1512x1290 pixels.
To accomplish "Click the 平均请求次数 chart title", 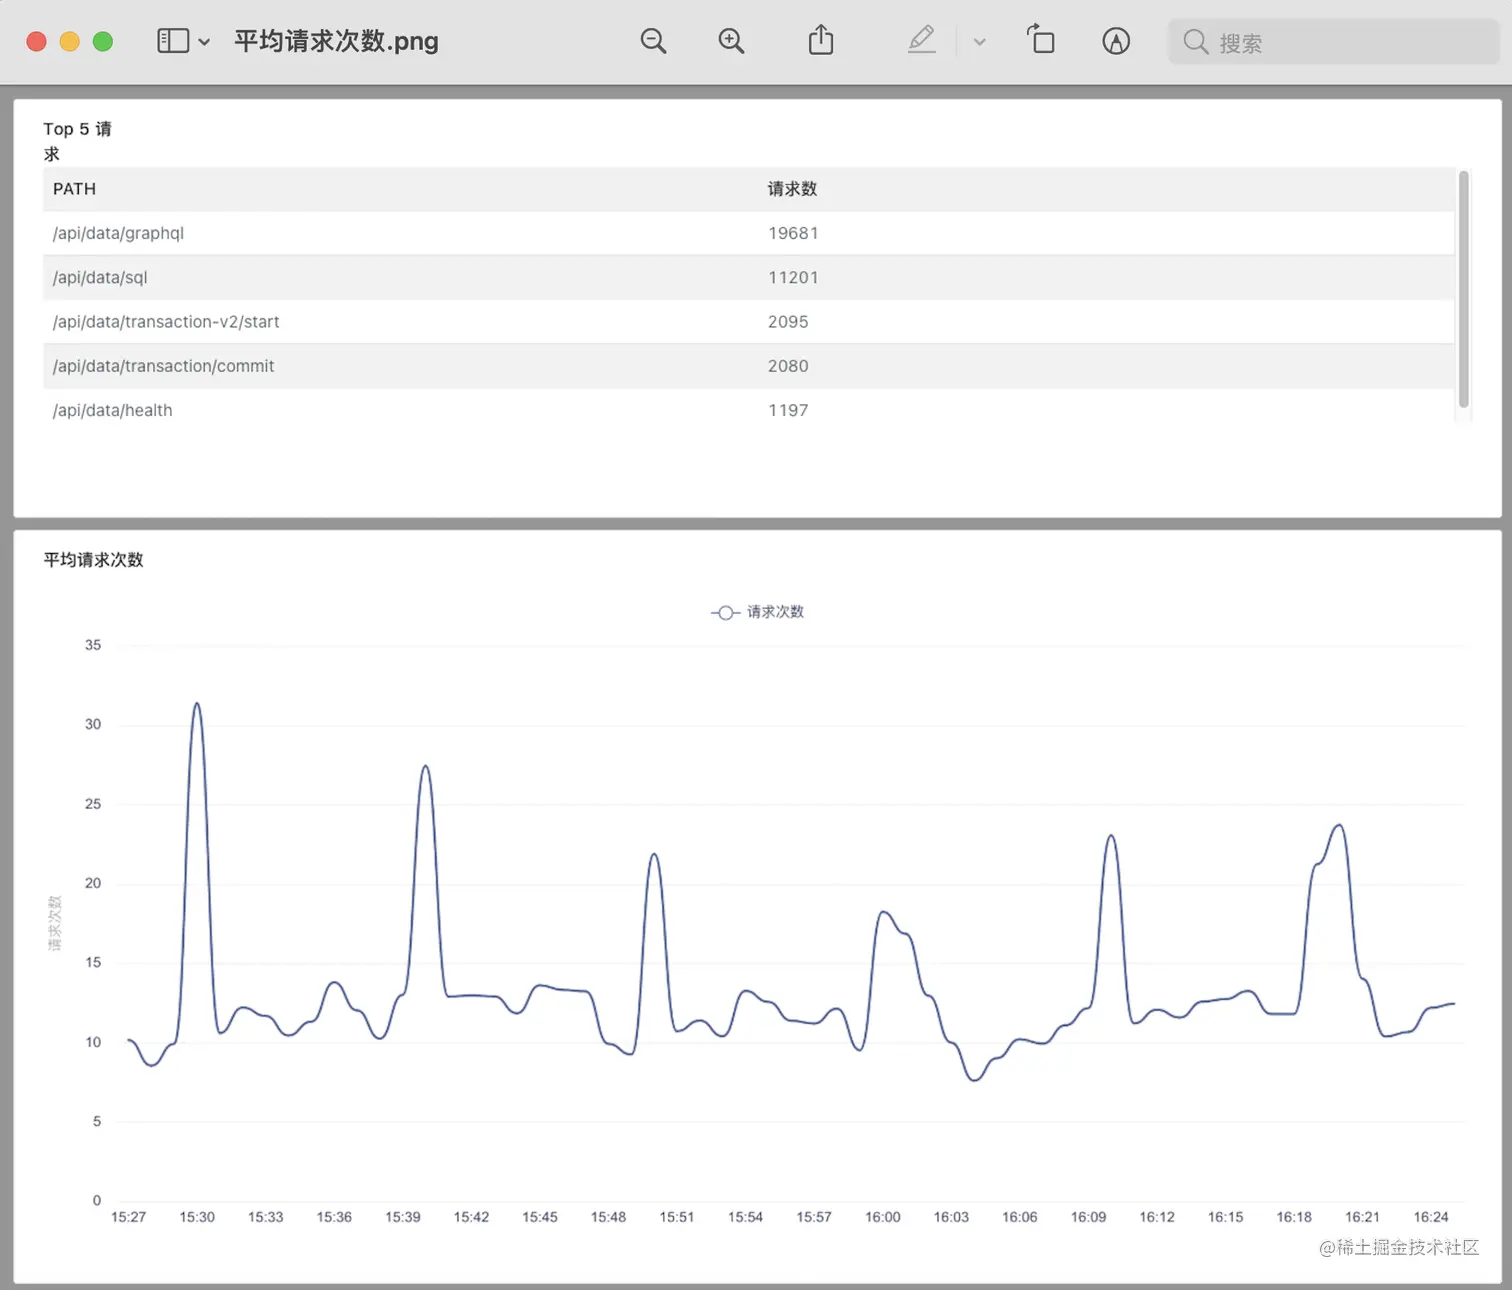I will click(93, 560).
